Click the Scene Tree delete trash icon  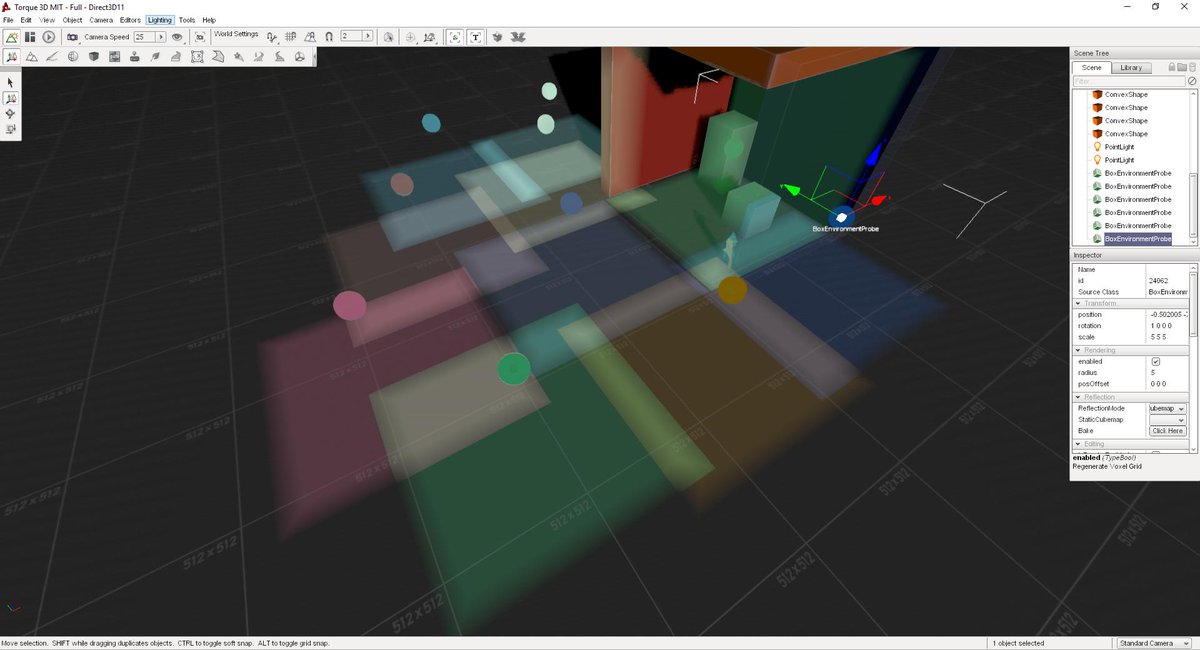tap(1192, 67)
